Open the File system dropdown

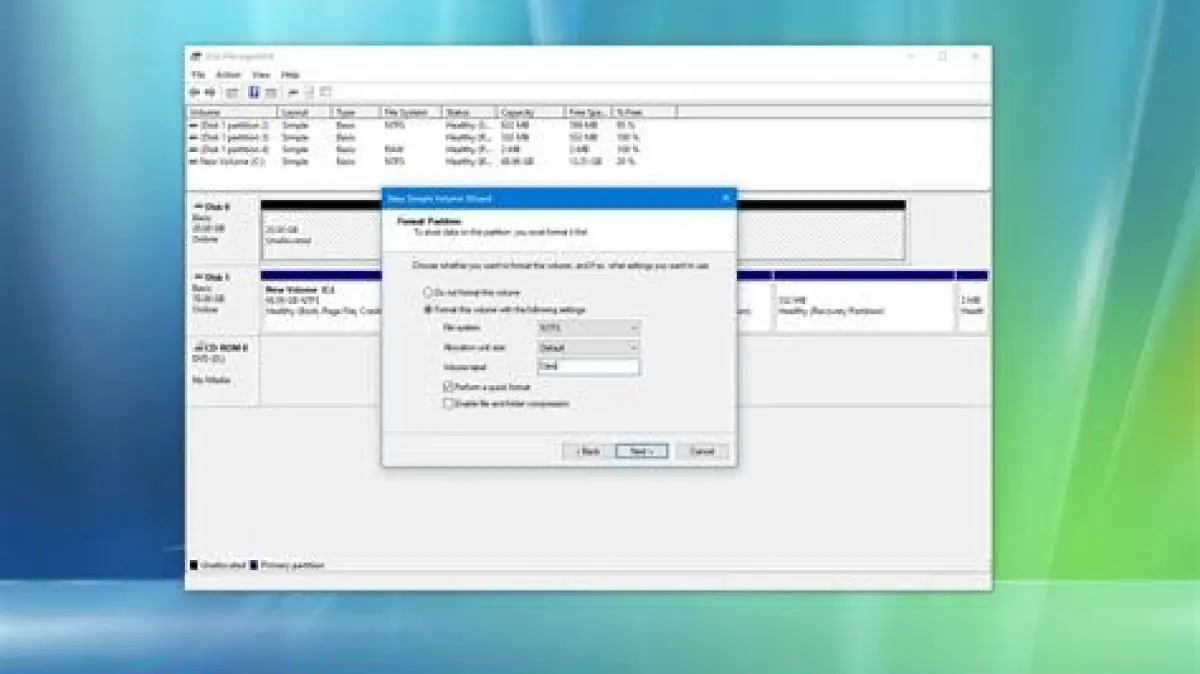[x=588, y=328]
